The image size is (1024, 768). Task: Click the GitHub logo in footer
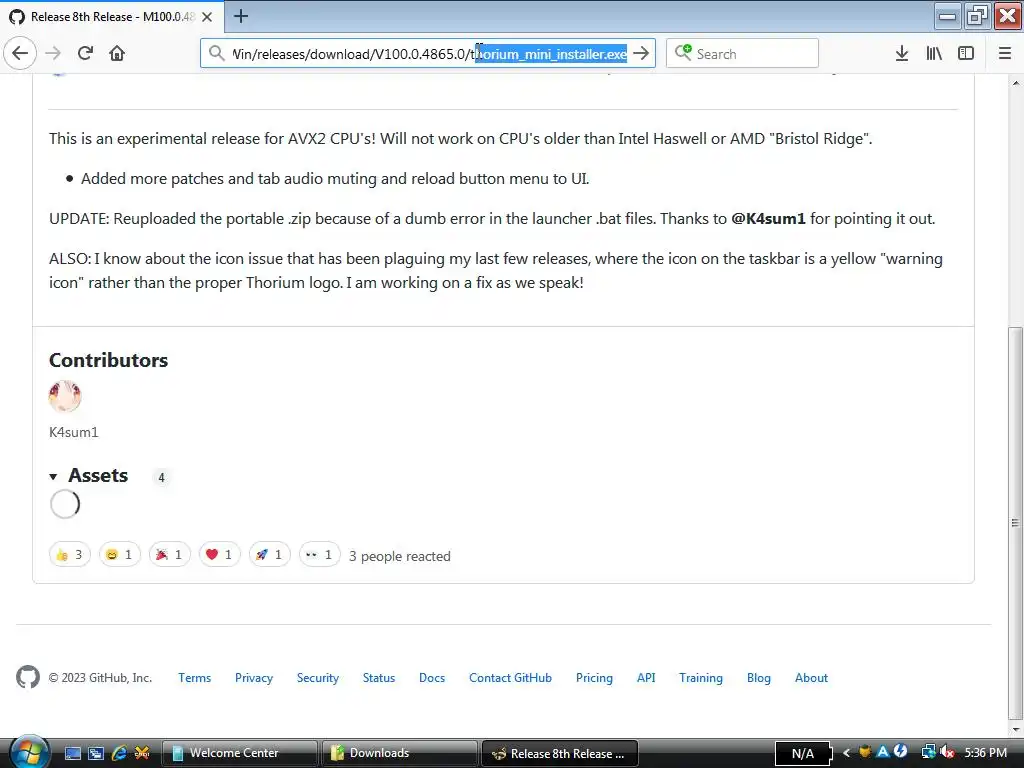tap(28, 677)
